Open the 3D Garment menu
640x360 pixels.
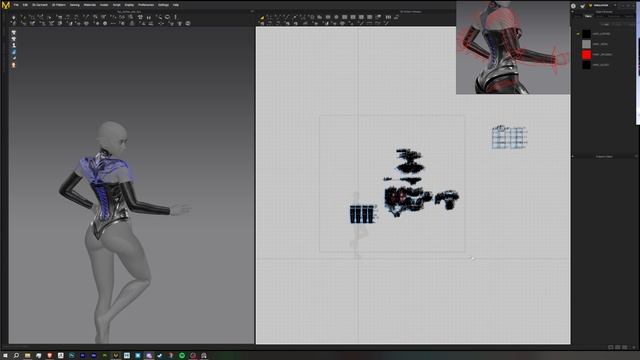pyautogui.click(x=40, y=5)
